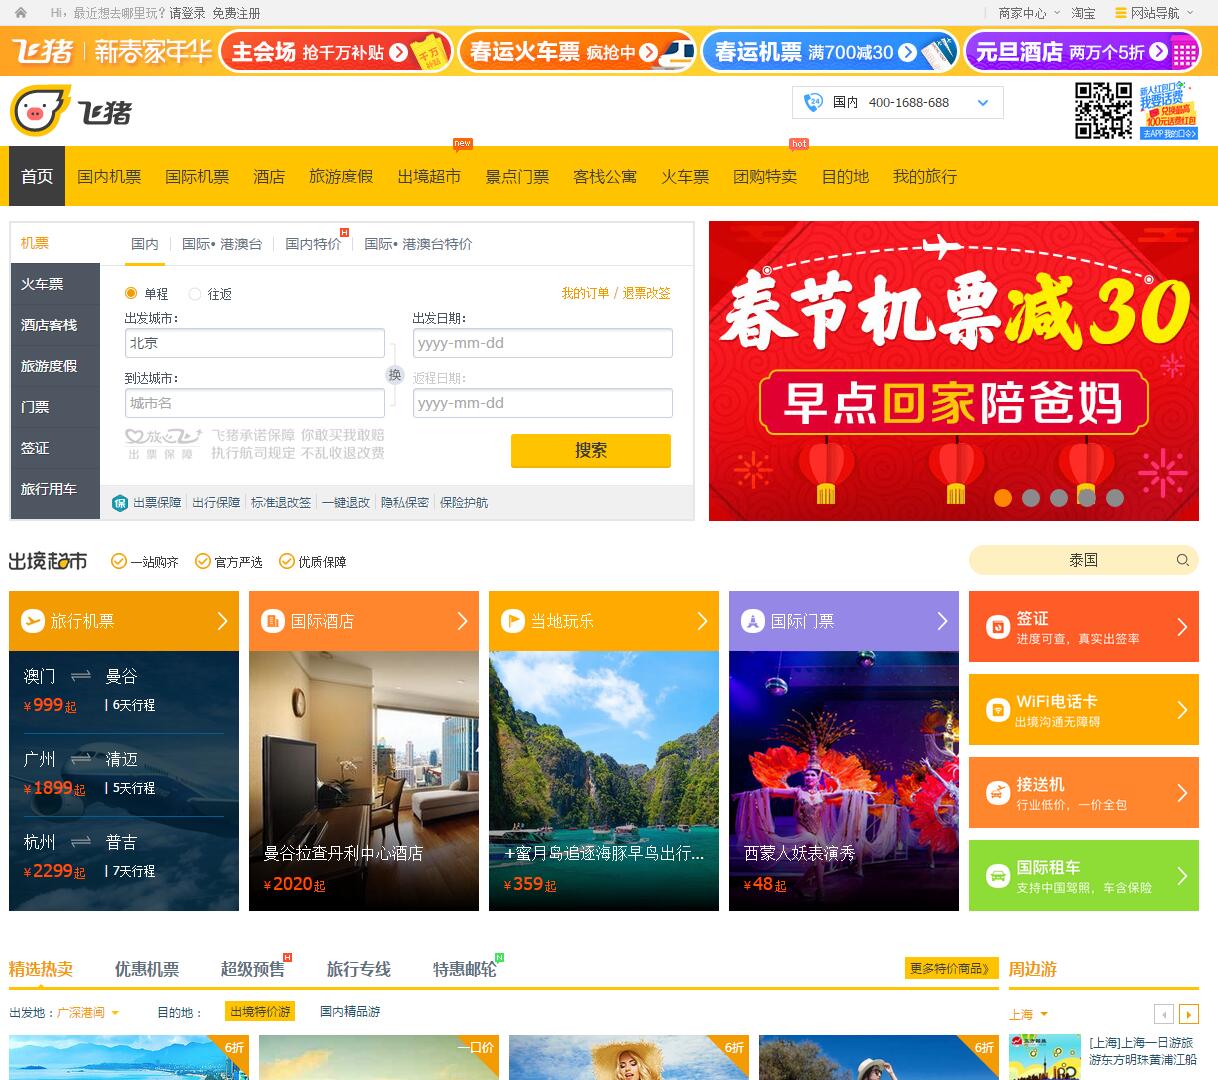Click the visa icon on 签证 card

click(x=997, y=627)
